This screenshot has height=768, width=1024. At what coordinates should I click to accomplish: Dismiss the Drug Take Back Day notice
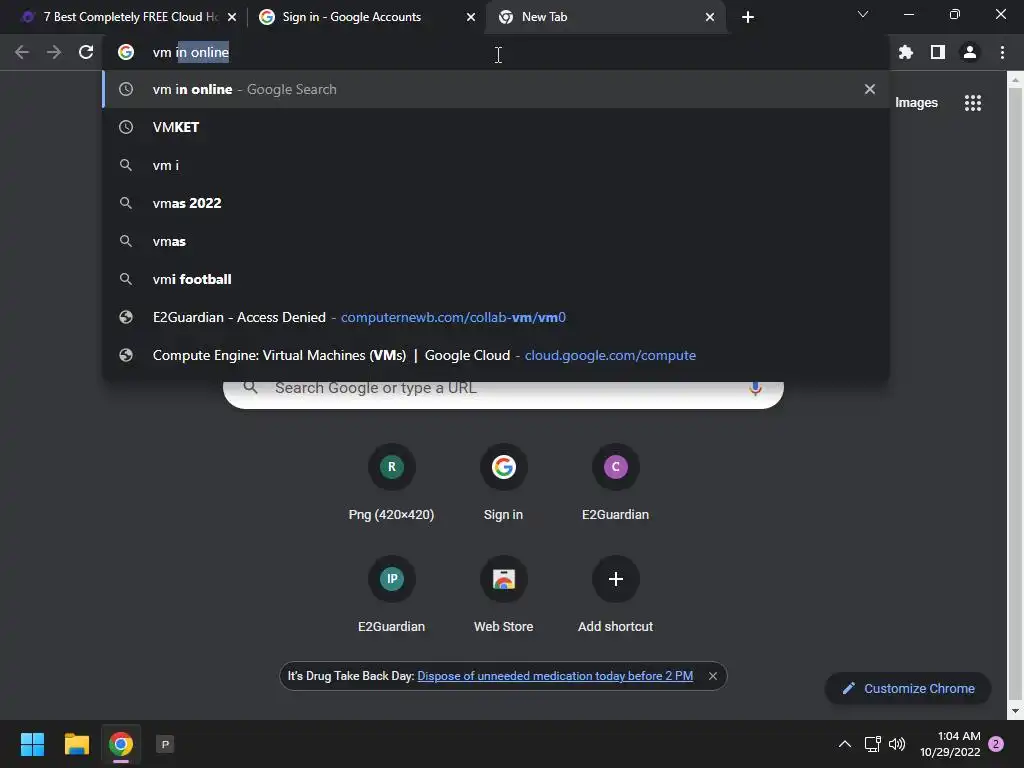713,676
